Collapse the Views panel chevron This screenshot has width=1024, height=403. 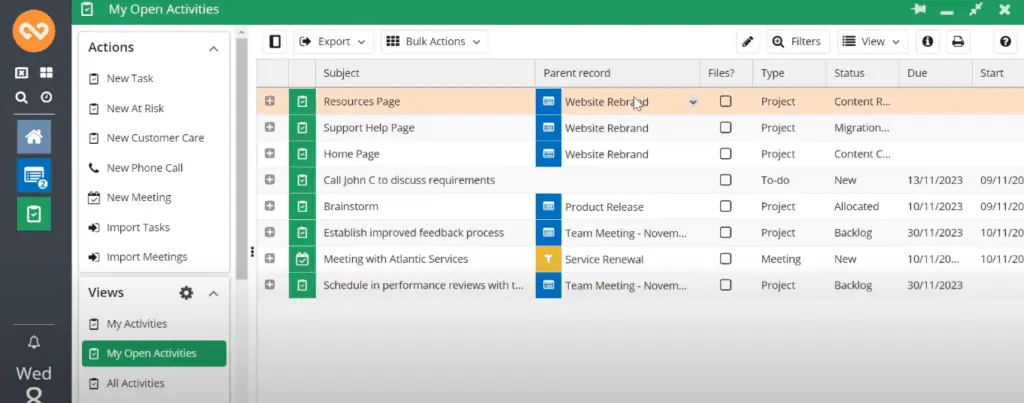click(x=214, y=293)
